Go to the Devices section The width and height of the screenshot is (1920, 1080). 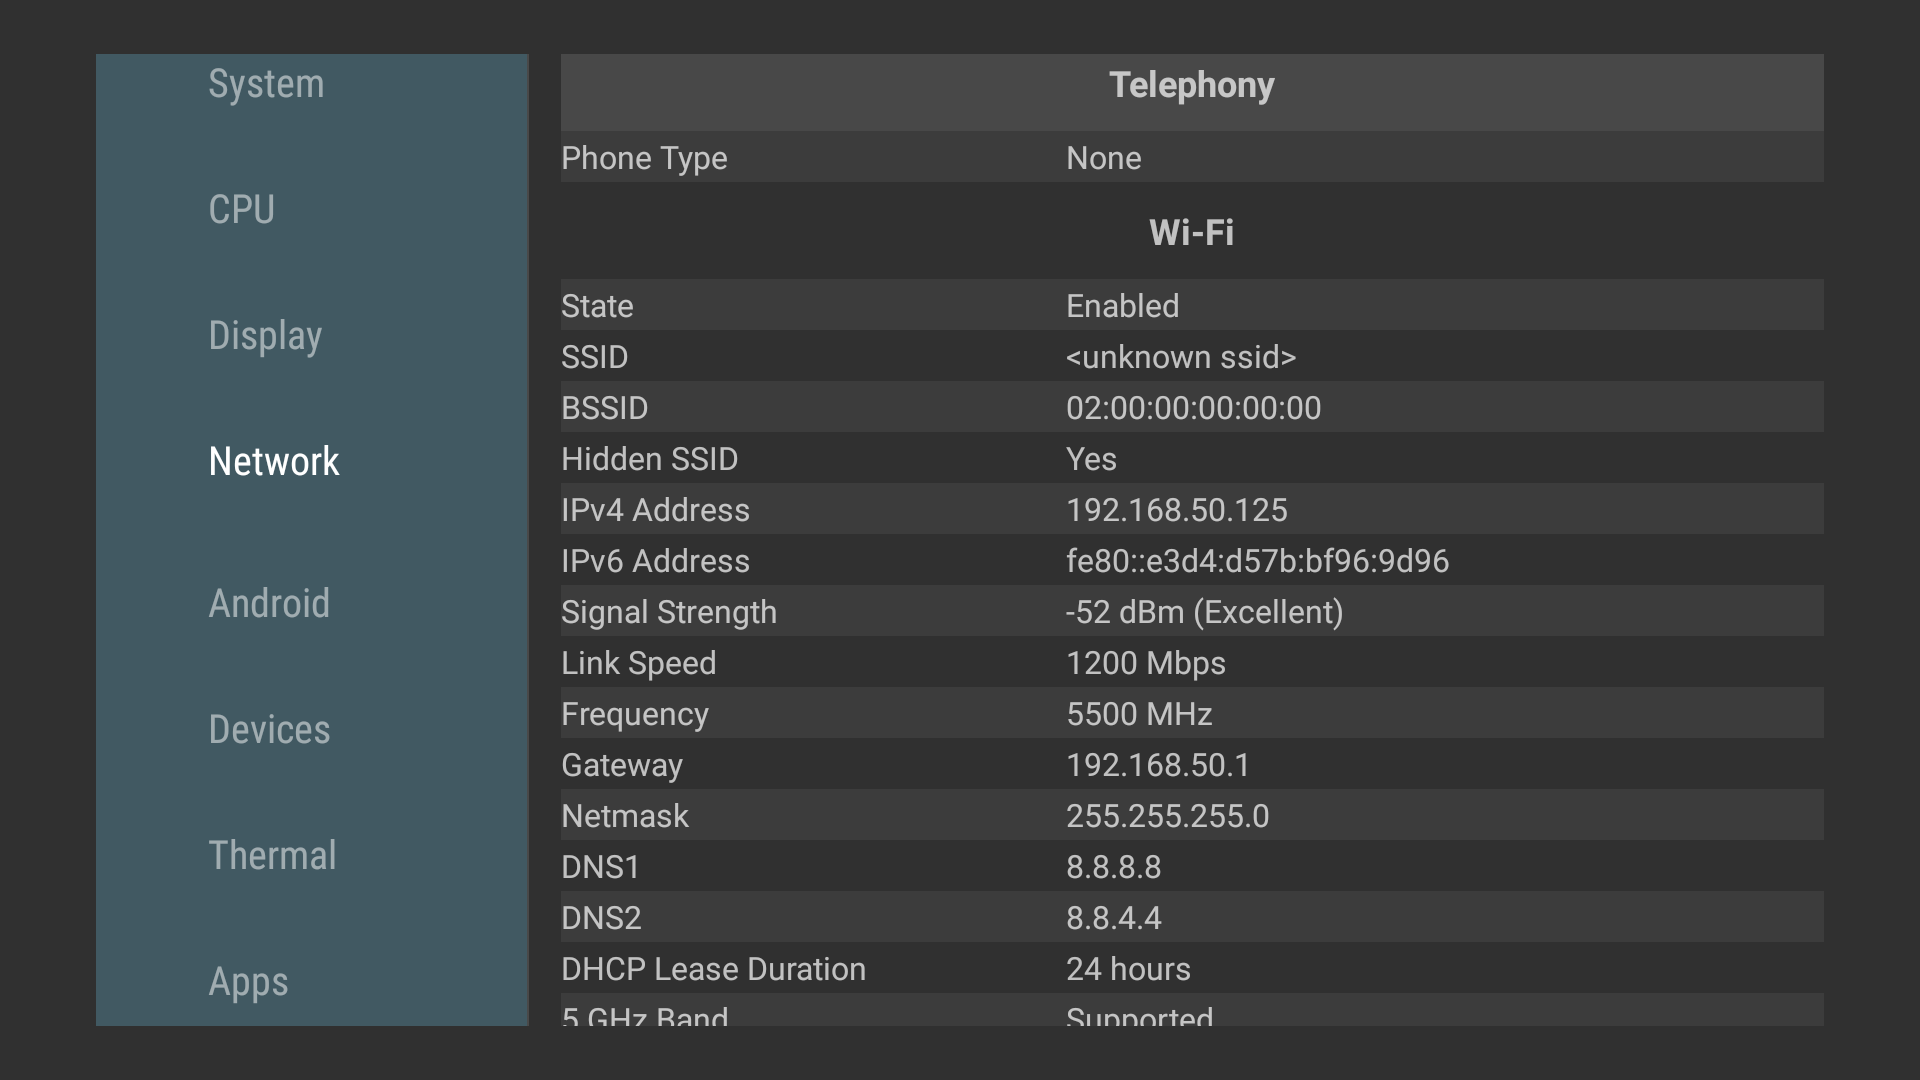coord(269,730)
